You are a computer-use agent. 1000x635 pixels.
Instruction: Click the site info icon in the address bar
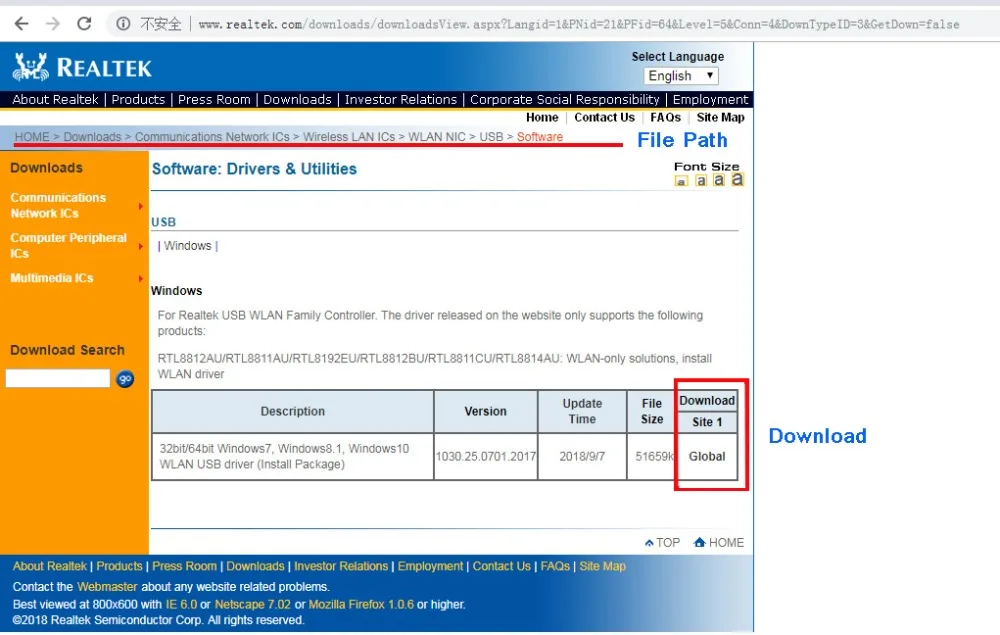[123, 24]
